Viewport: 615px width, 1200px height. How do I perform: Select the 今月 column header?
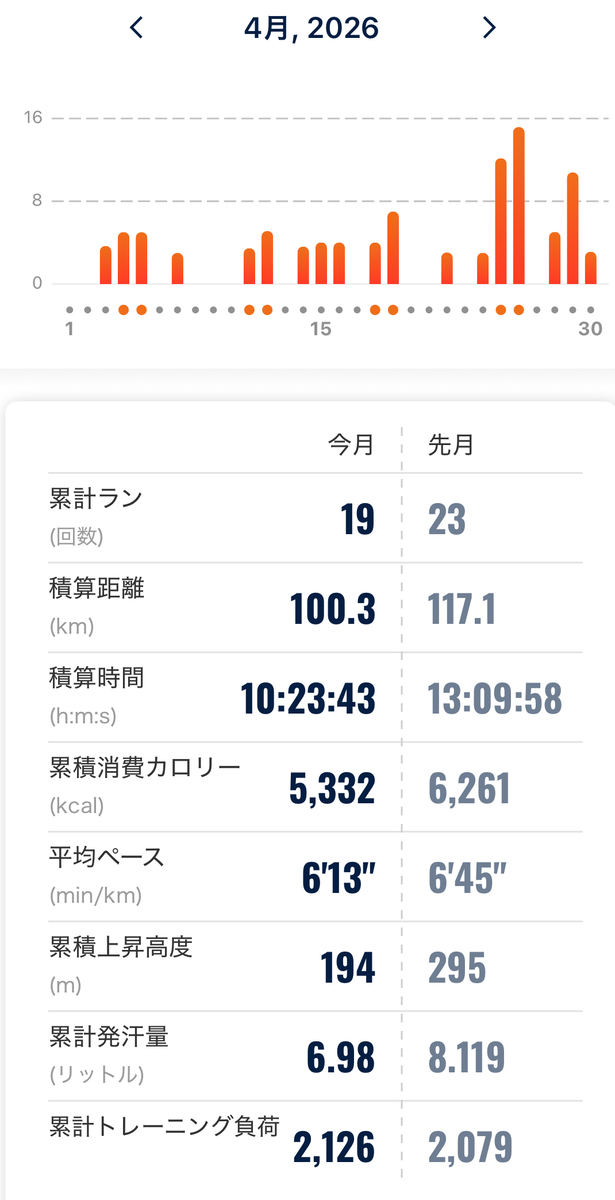point(351,445)
